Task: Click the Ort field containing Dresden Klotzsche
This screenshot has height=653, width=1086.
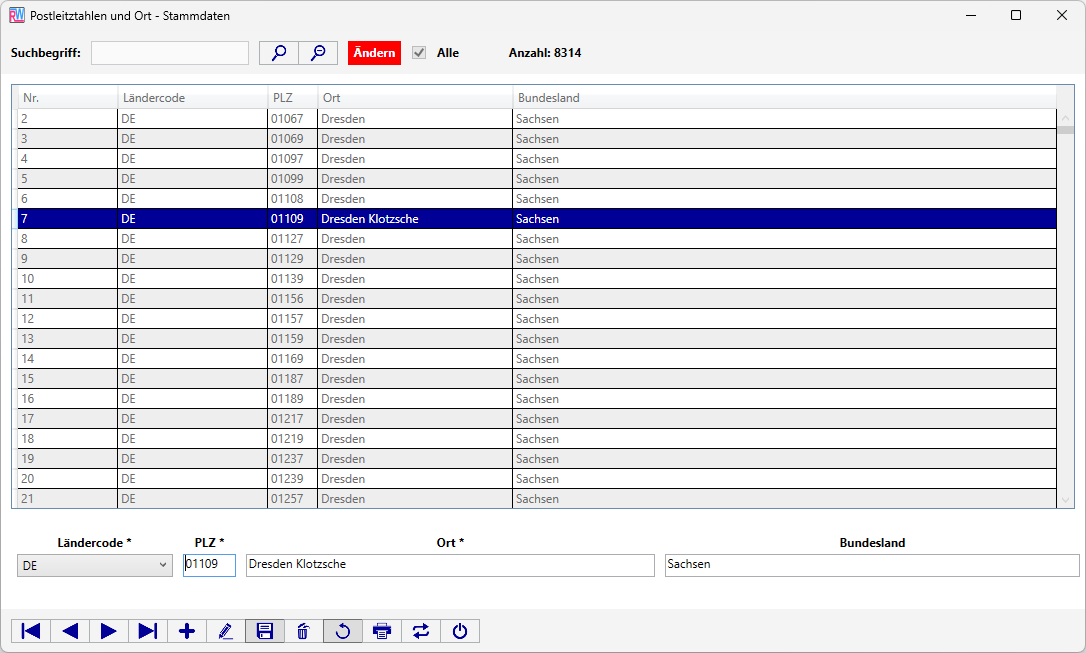Action: click(x=450, y=564)
